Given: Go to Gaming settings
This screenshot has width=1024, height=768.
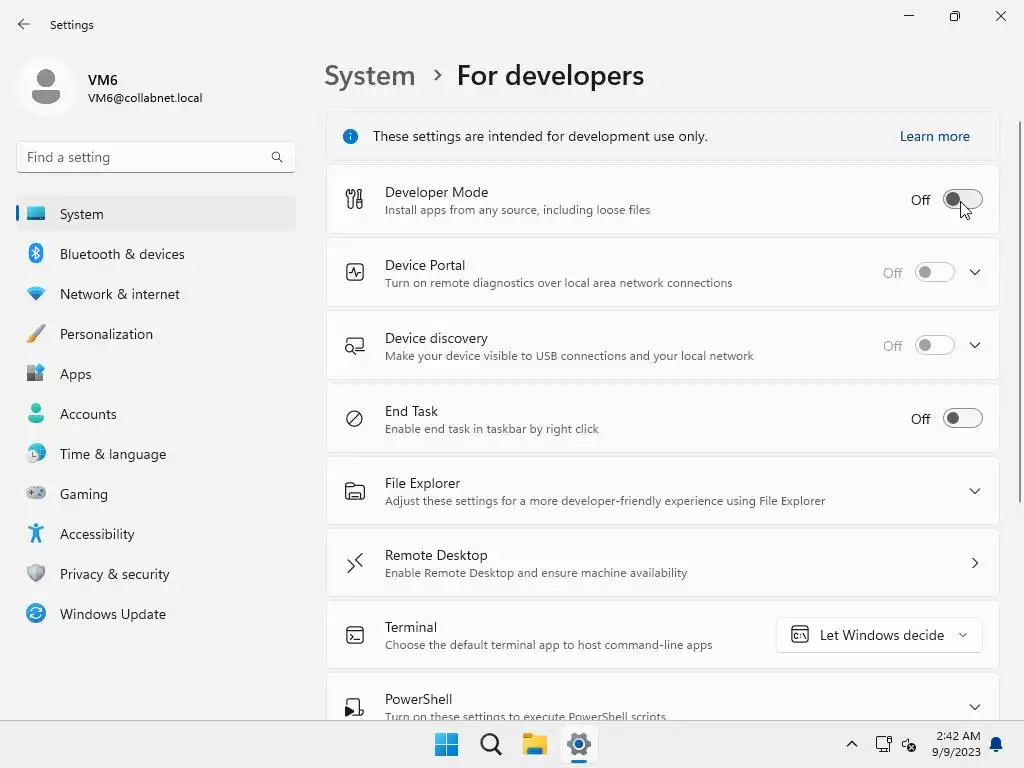Looking at the screenshot, I should (x=156, y=494).
